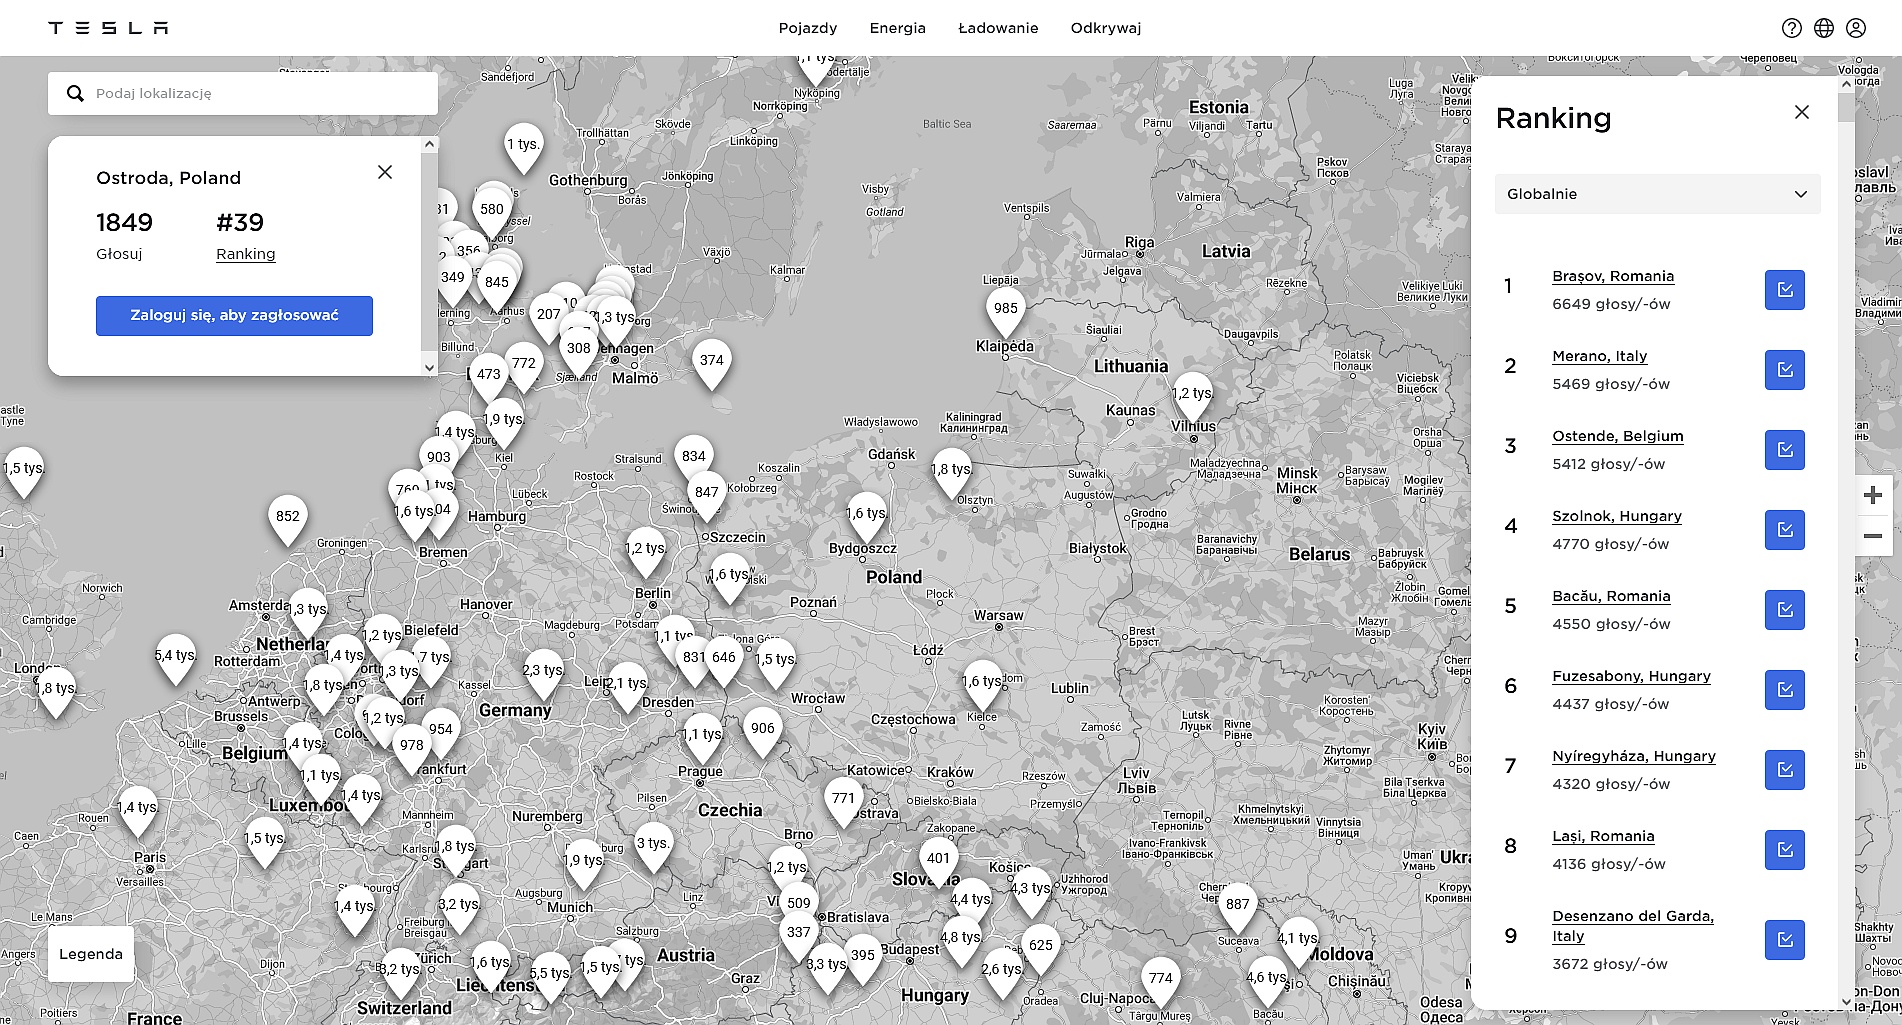Screen dimensions: 1902x1025
Task: Open the Legenda button
Action: click(91, 954)
